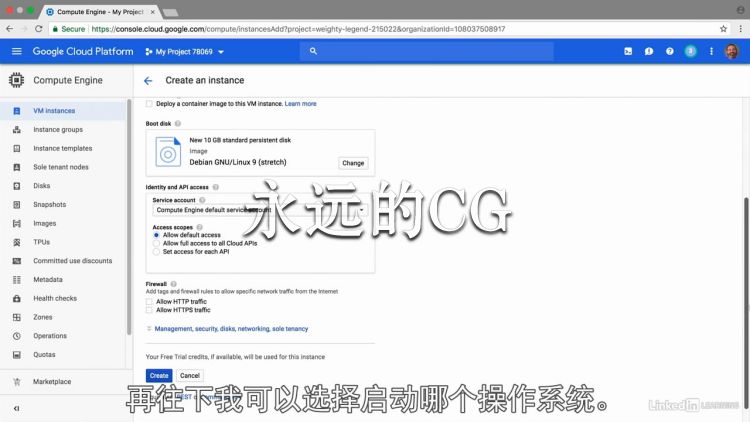The image size is (750, 422).
Task: Enable Allow HTTPS traffic checkbox
Action: pyautogui.click(x=149, y=310)
